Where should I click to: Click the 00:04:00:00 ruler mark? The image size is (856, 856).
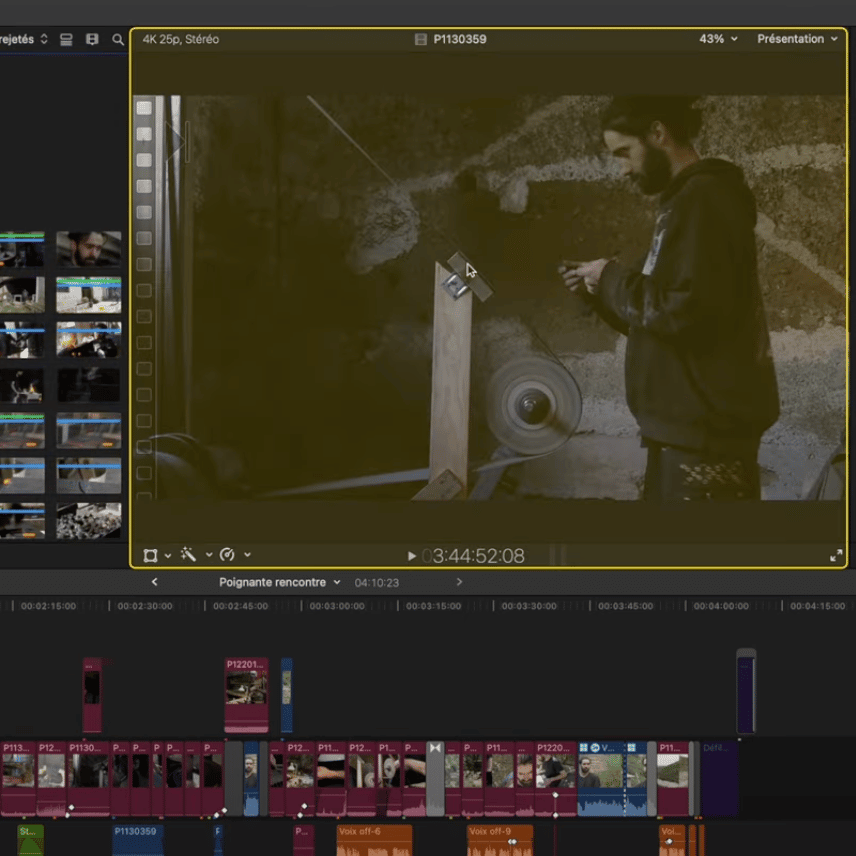pyautogui.click(x=721, y=606)
